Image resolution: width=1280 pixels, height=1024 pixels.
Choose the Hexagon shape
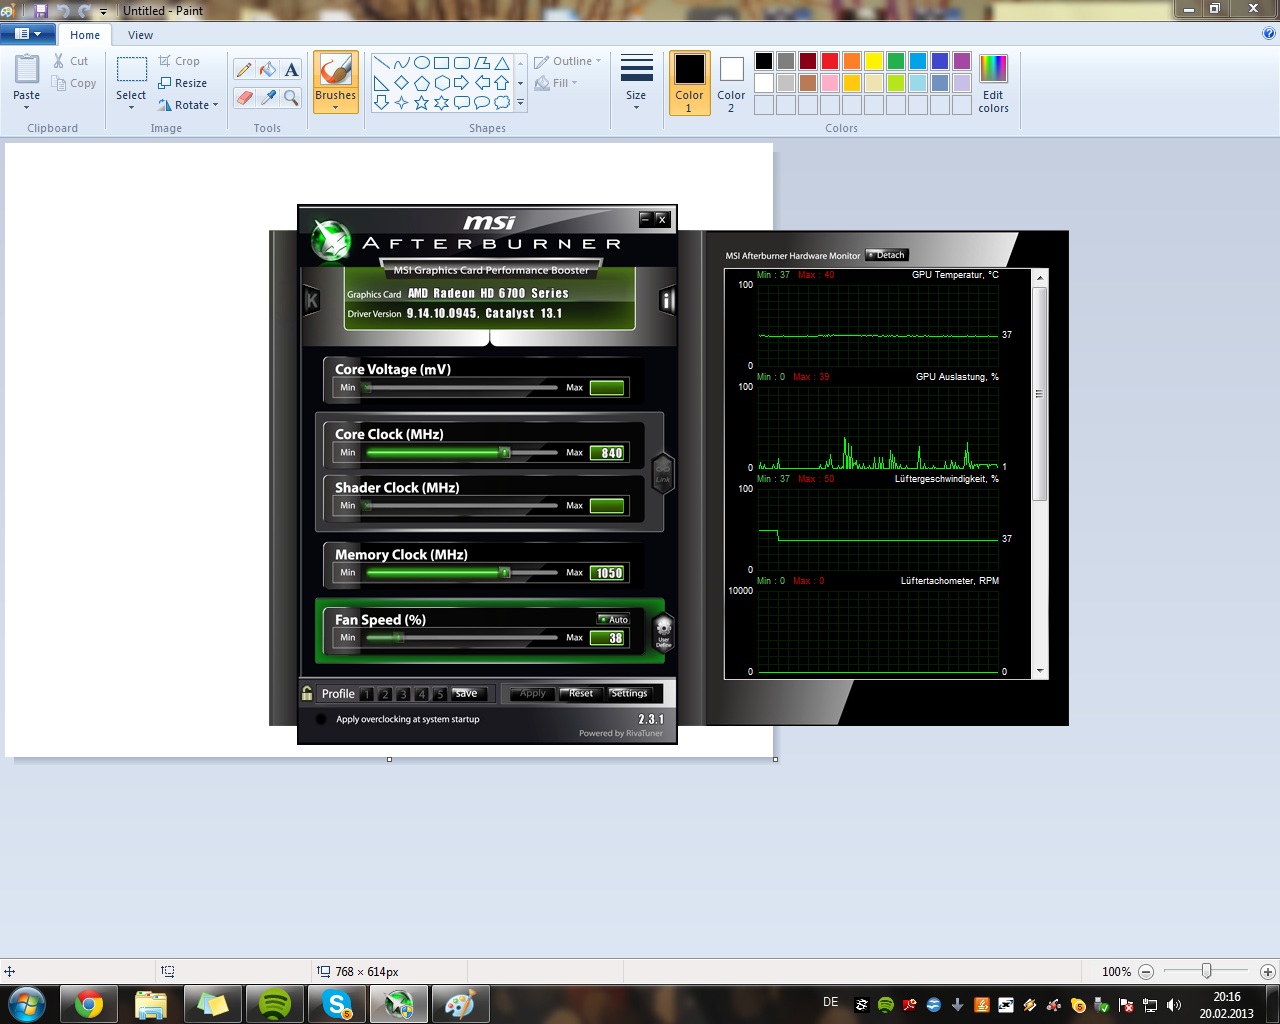[441, 82]
